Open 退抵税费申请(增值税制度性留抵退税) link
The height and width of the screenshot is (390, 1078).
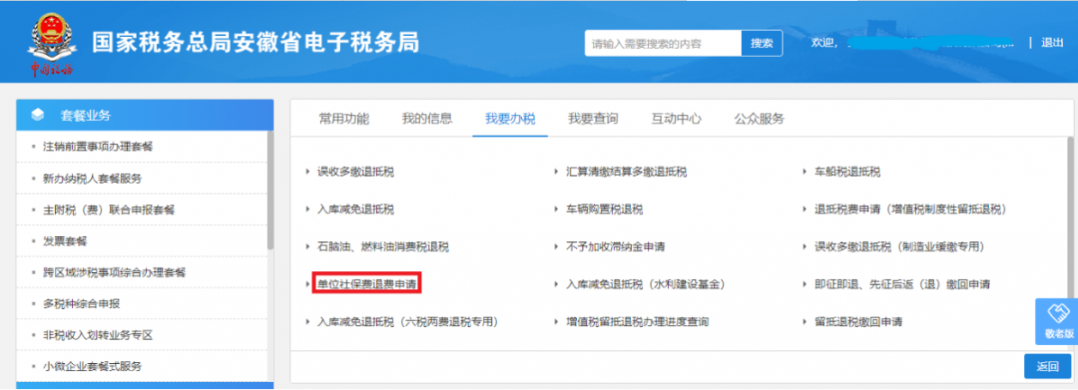coord(911,209)
